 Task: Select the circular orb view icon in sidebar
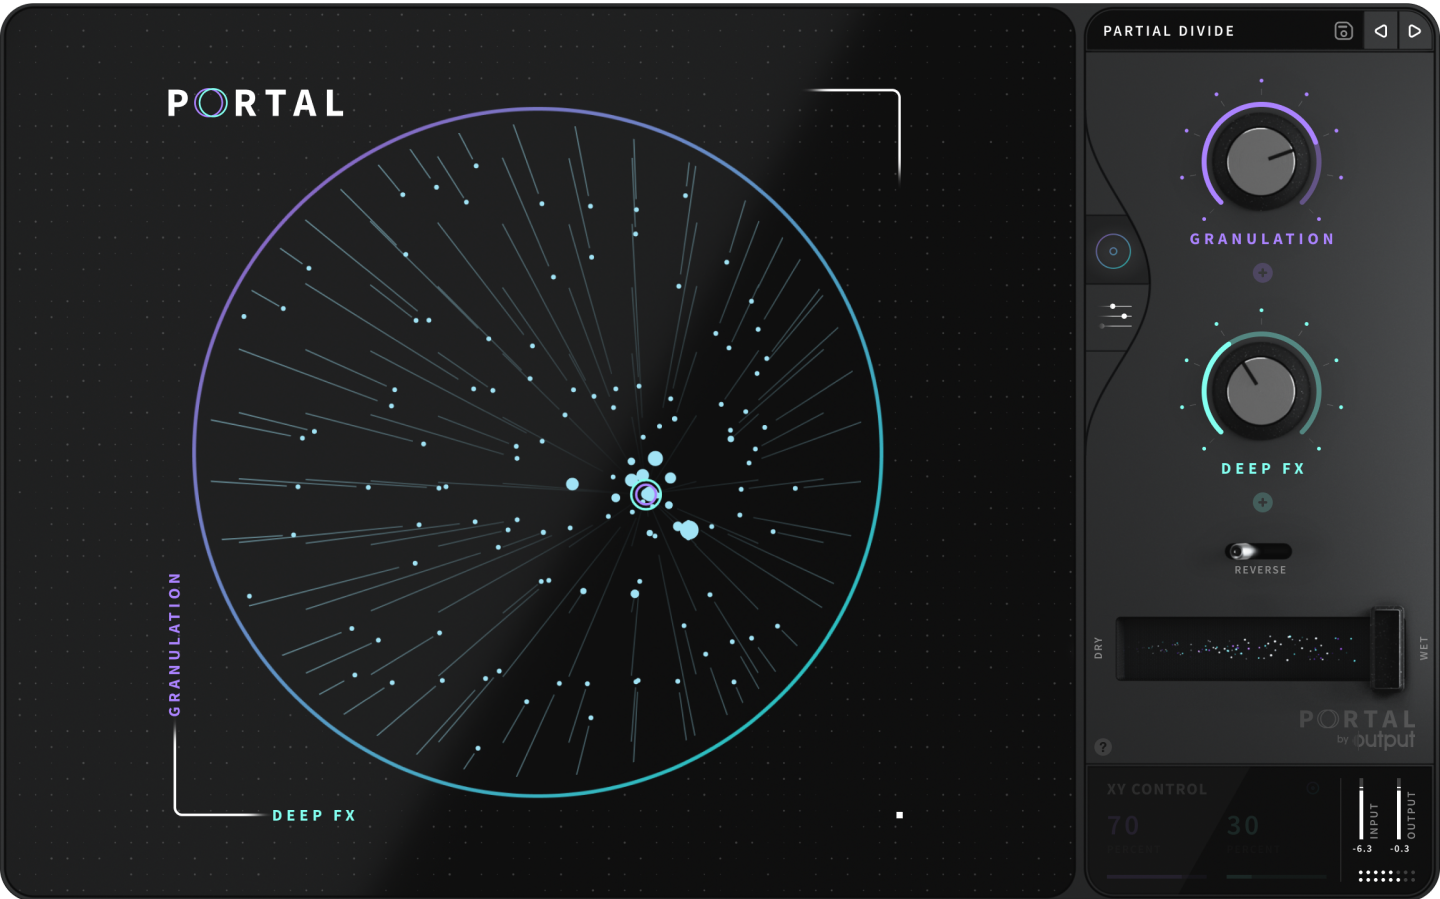coord(1114,250)
